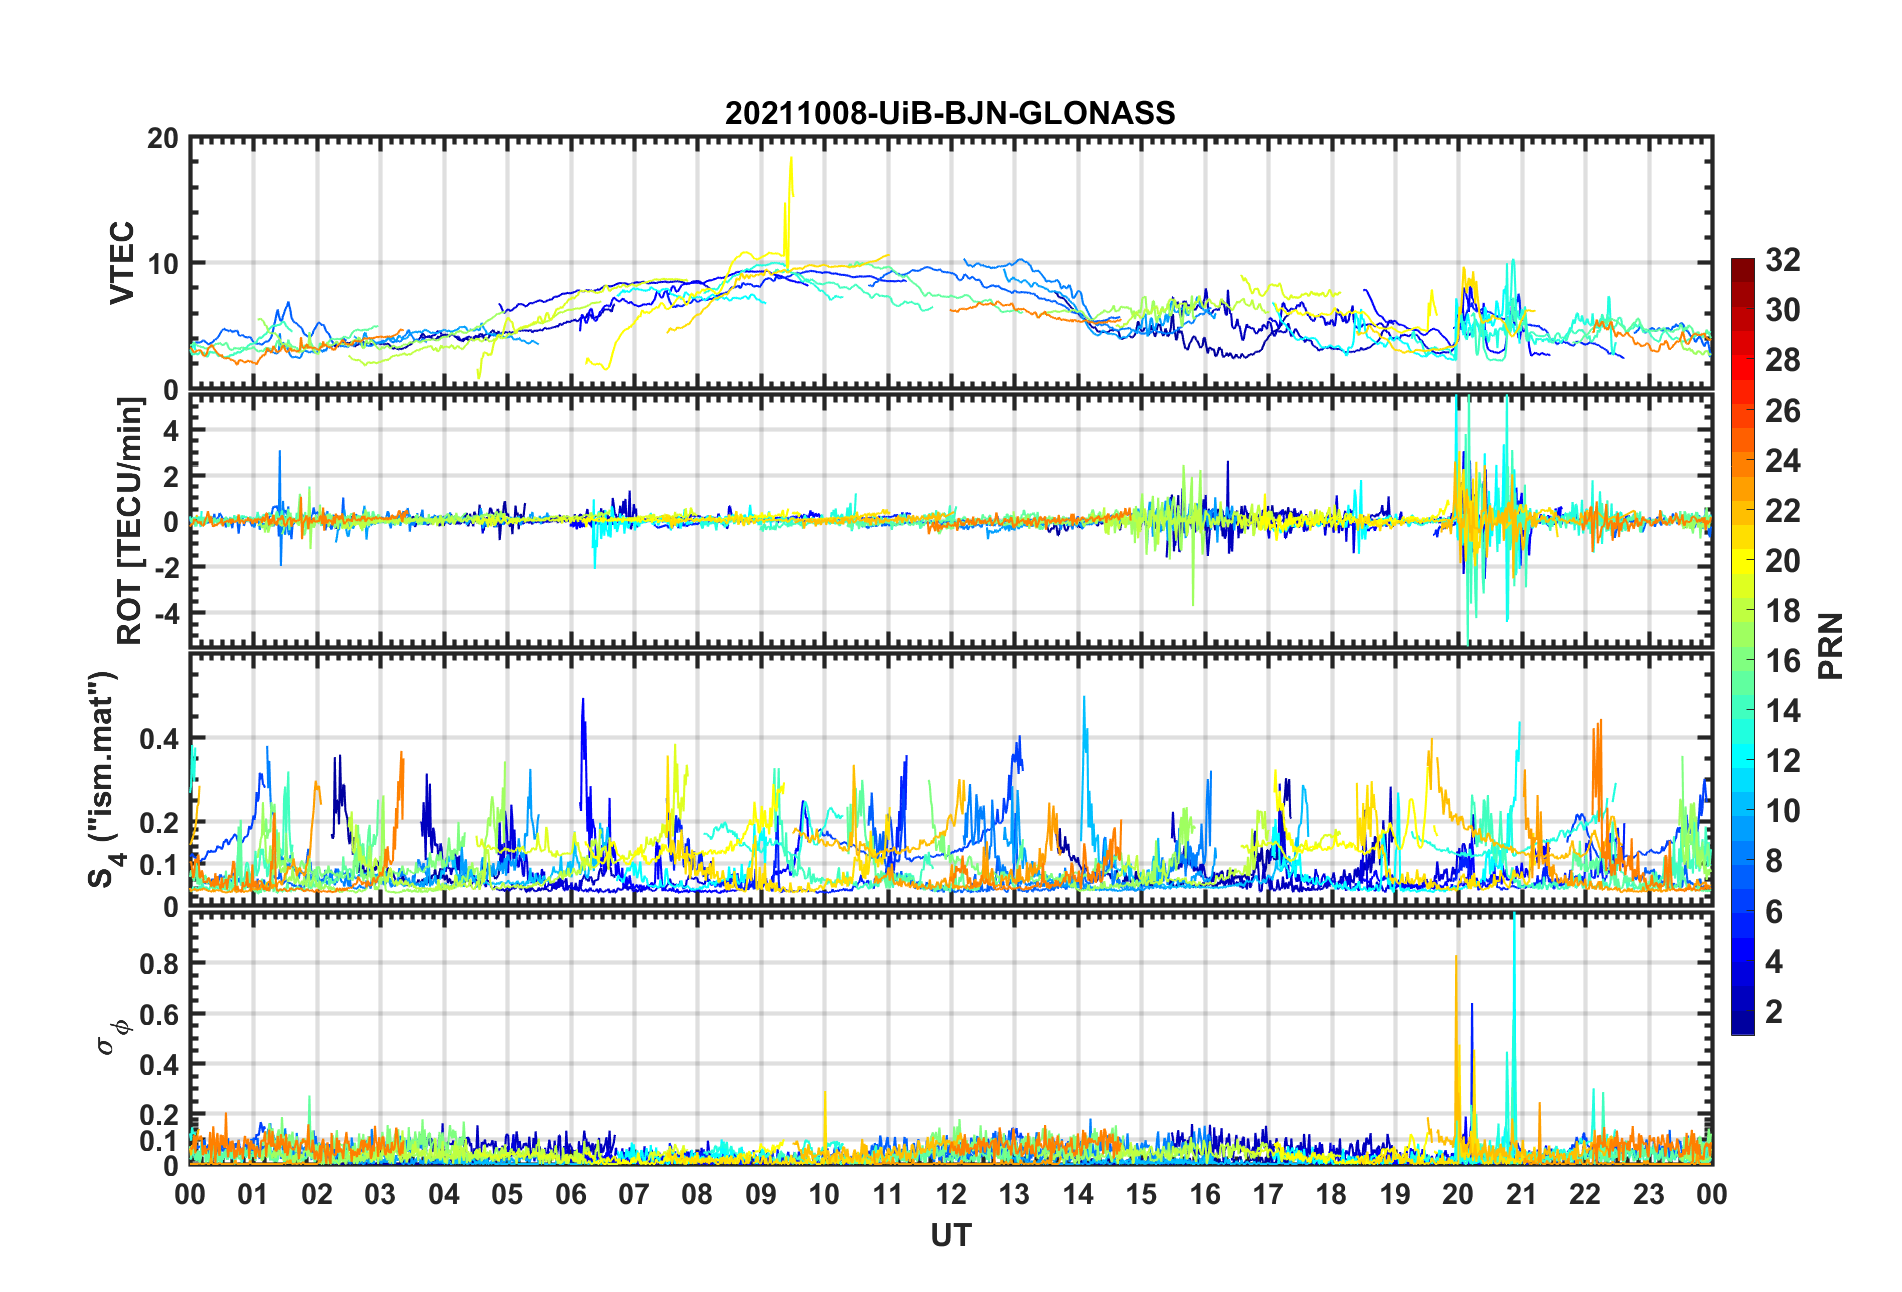1902x1292 pixels.
Task: Select UT axis hour tick 13
Action: (1015, 1194)
